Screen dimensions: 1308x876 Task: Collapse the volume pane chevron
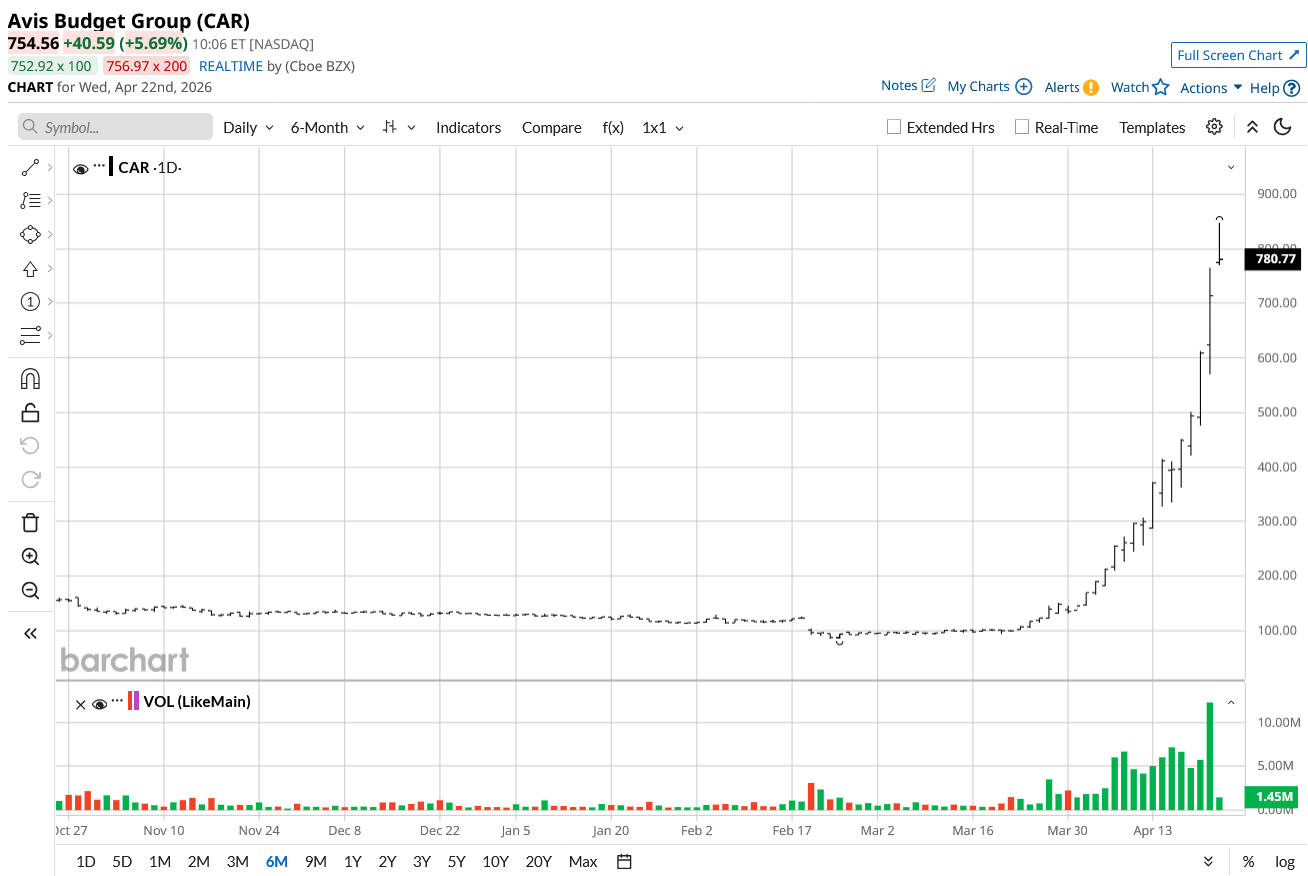1231,703
